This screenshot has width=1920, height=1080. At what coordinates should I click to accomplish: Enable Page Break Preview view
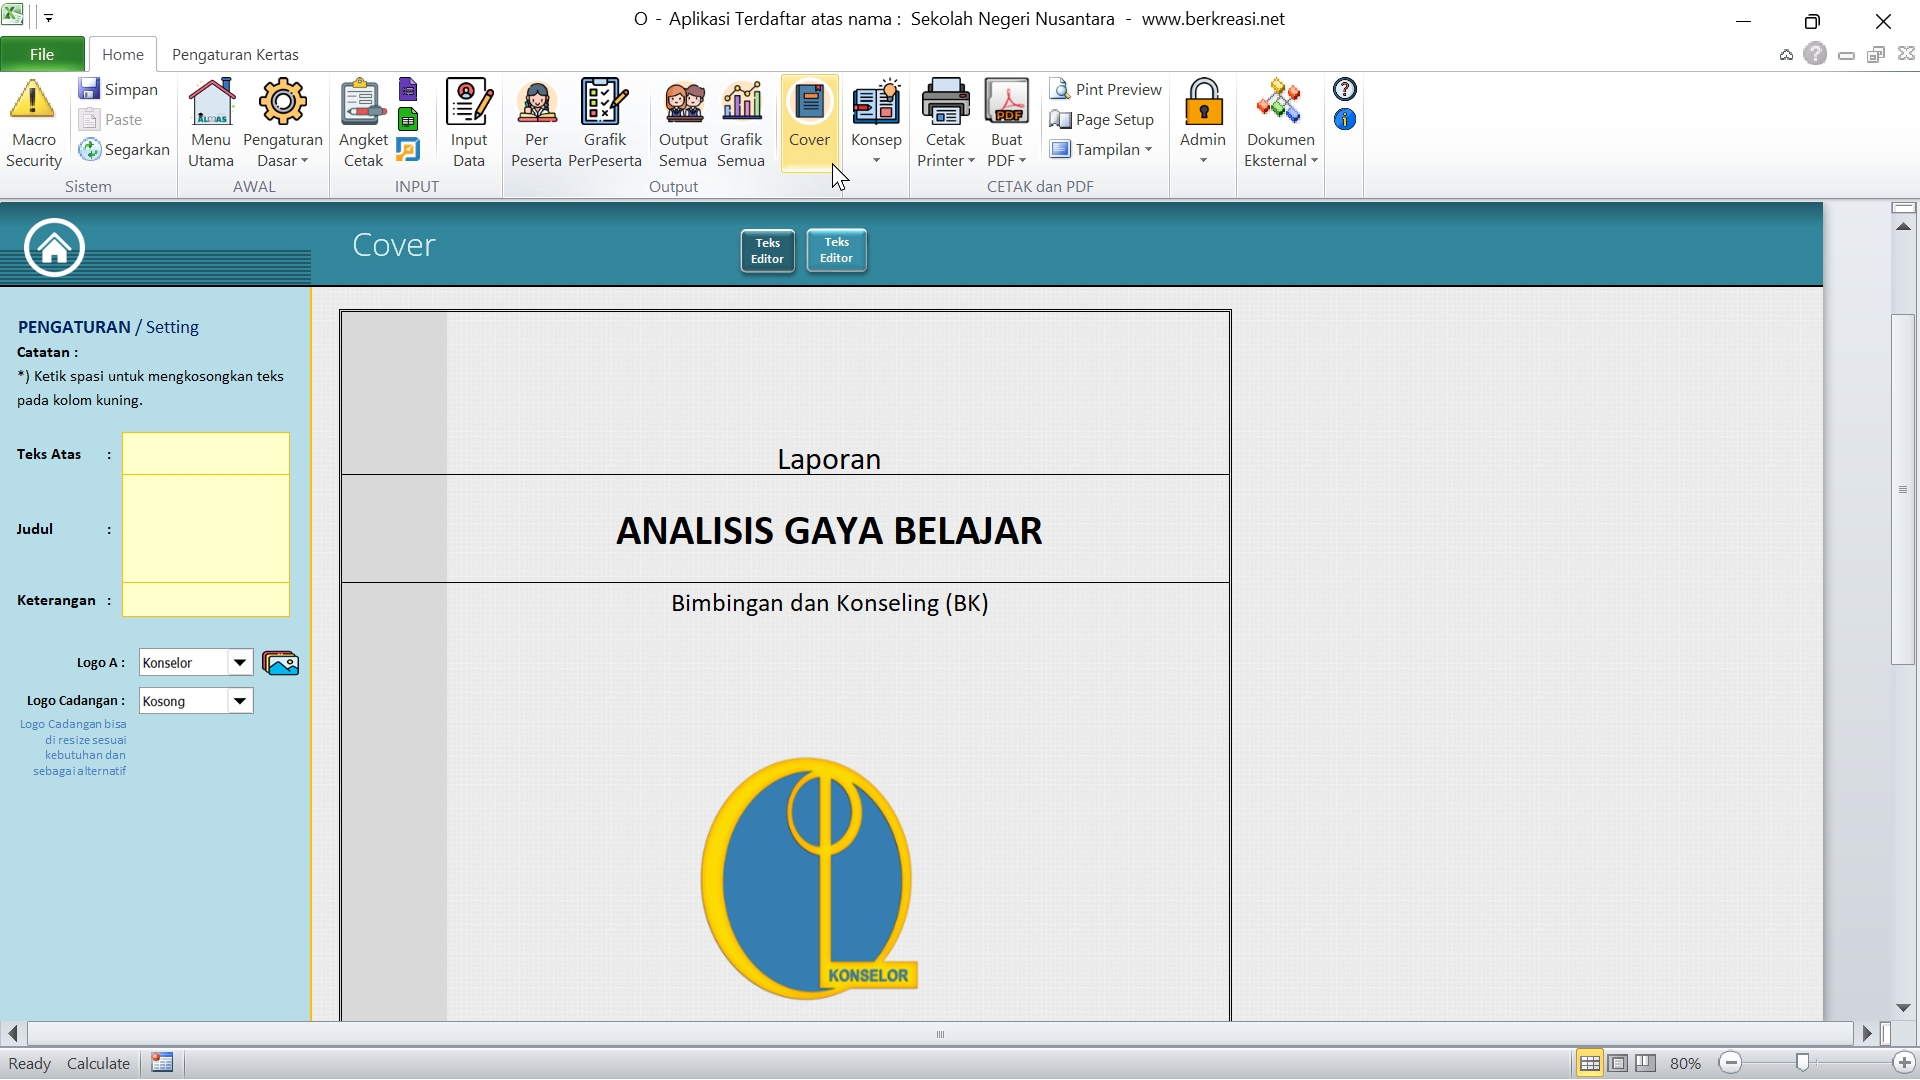pos(1645,1063)
